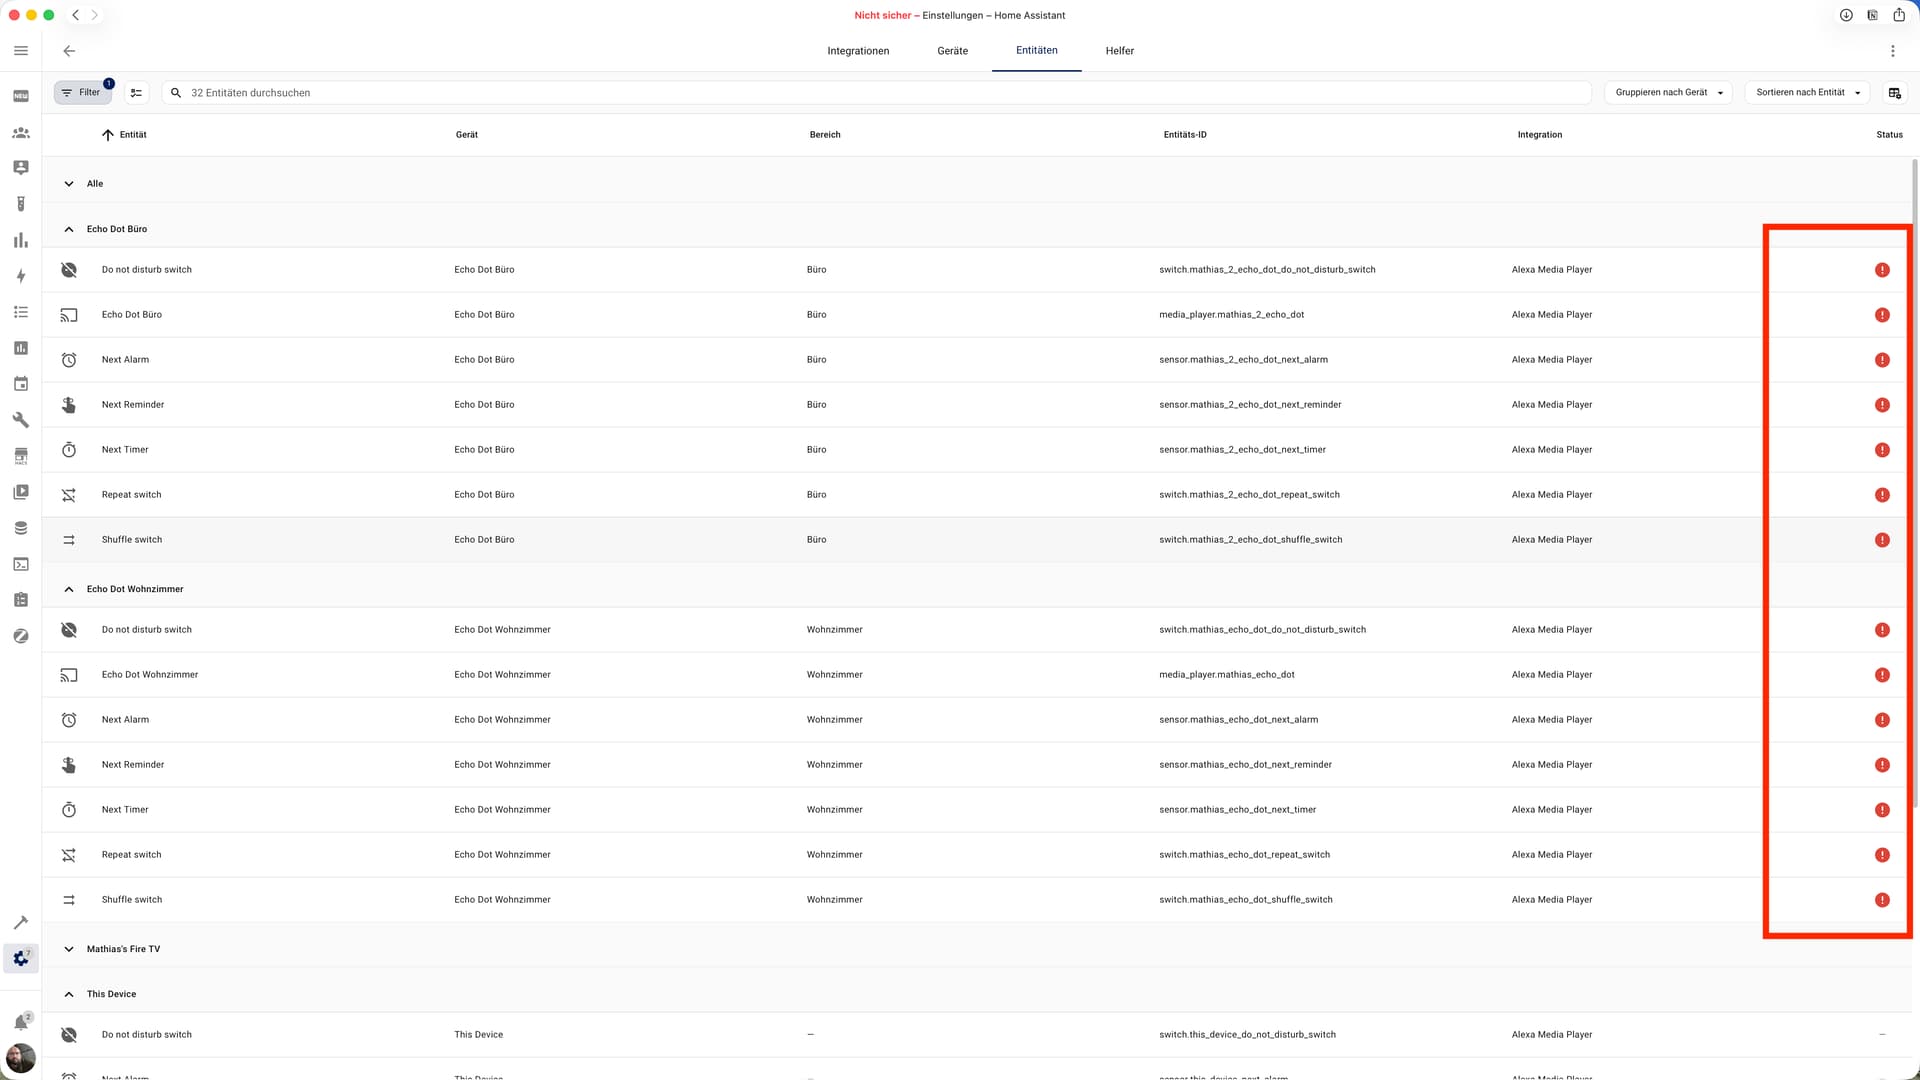The width and height of the screenshot is (1920, 1080).
Task: Open Gruppieren nach Gerät dropdown
Action: pos(1668,93)
